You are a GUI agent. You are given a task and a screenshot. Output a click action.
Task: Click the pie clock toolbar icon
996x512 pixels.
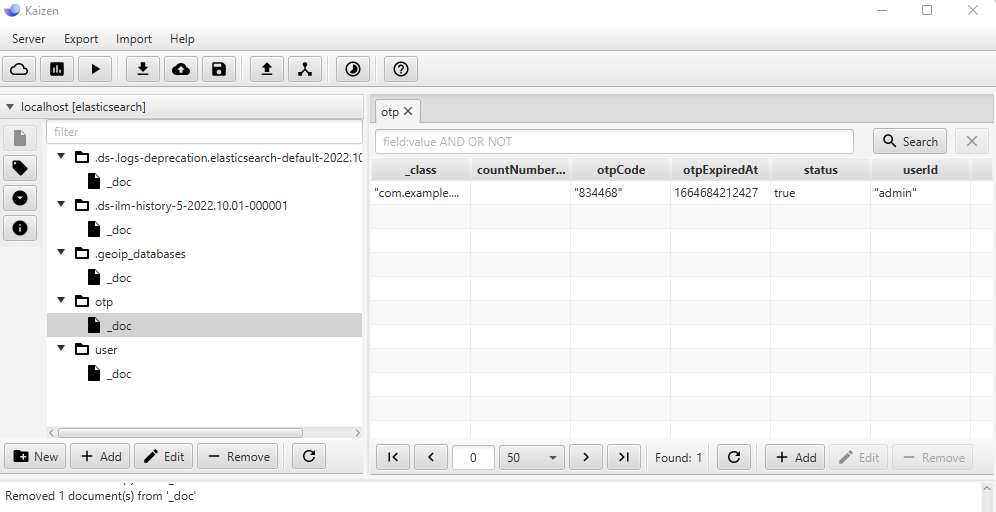pos(353,69)
